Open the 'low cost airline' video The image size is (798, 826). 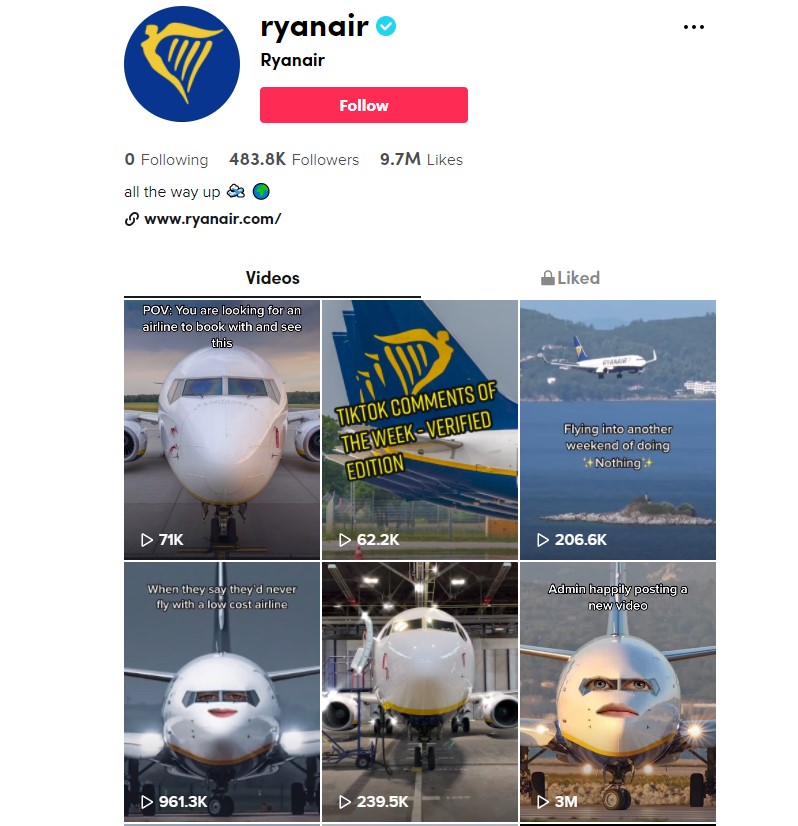coord(222,692)
